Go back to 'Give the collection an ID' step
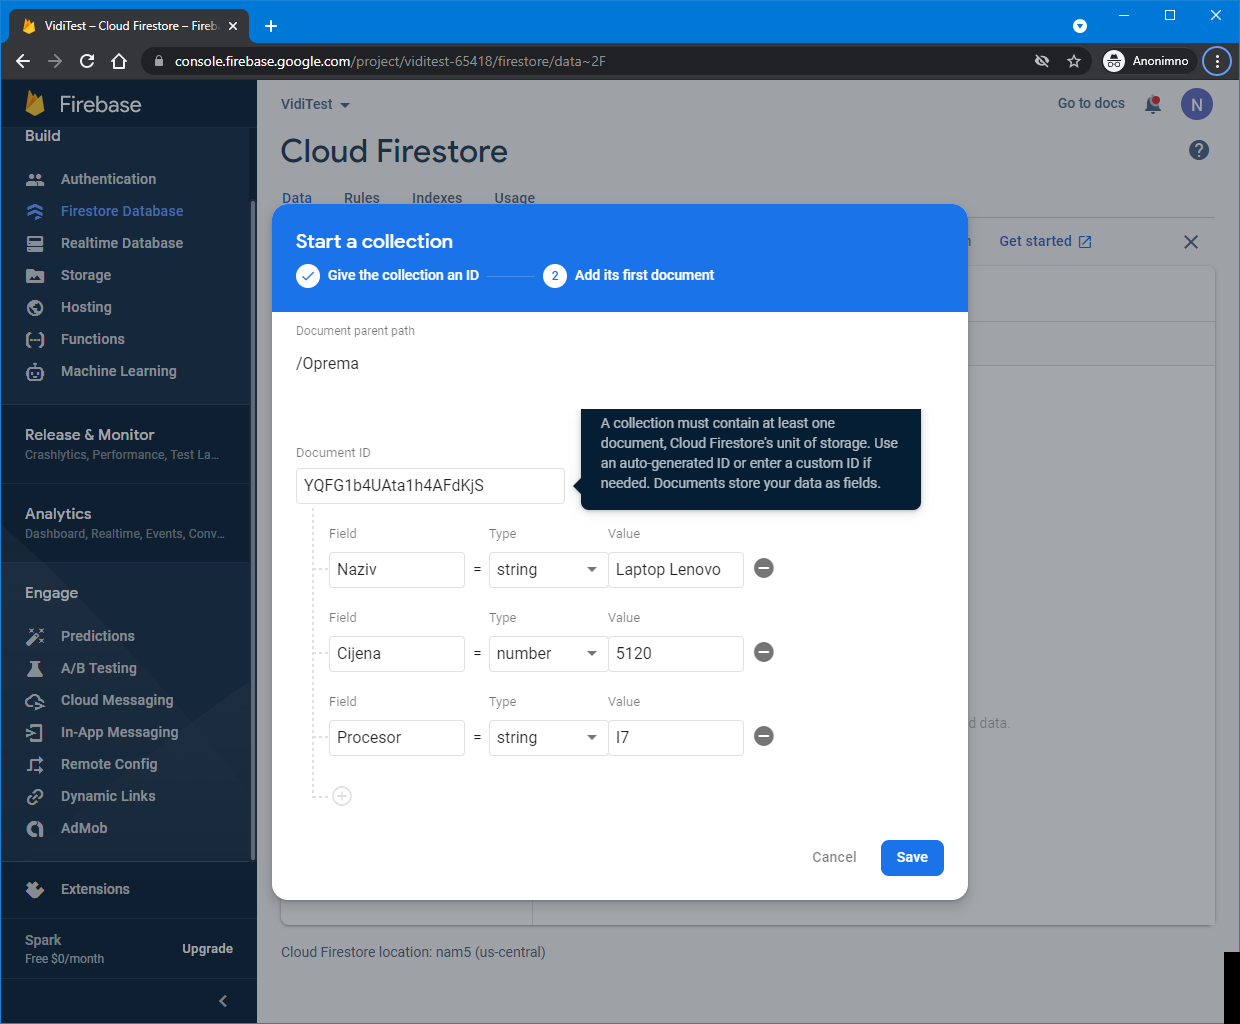 tap(388, 275)
